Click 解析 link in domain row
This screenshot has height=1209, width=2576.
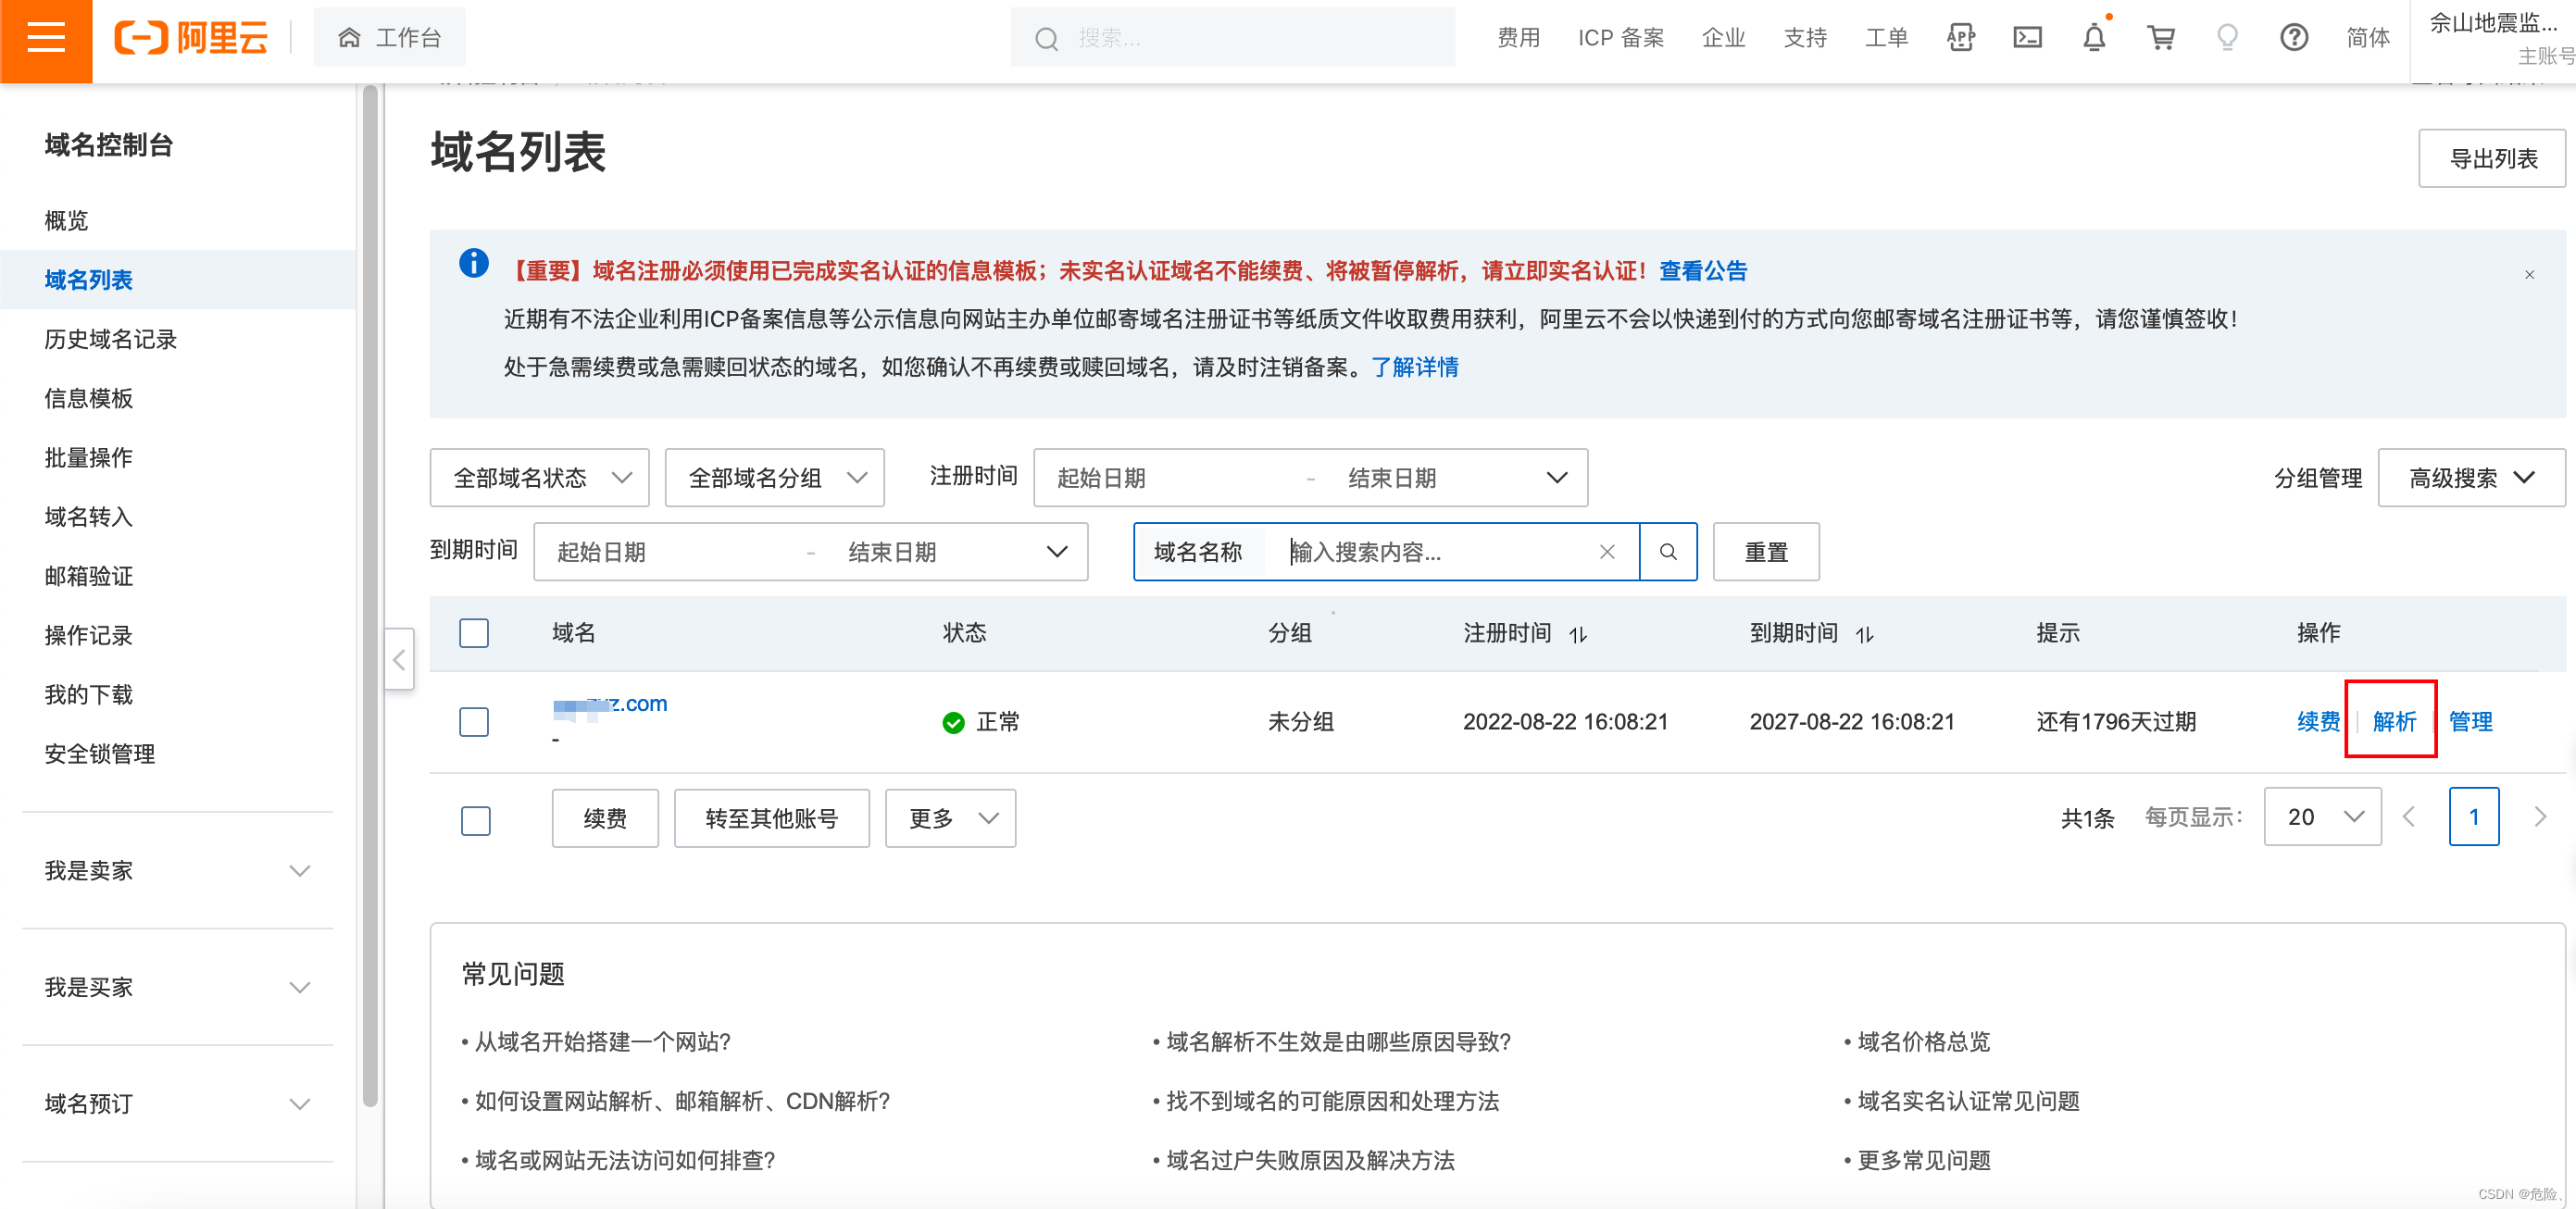2394,722
